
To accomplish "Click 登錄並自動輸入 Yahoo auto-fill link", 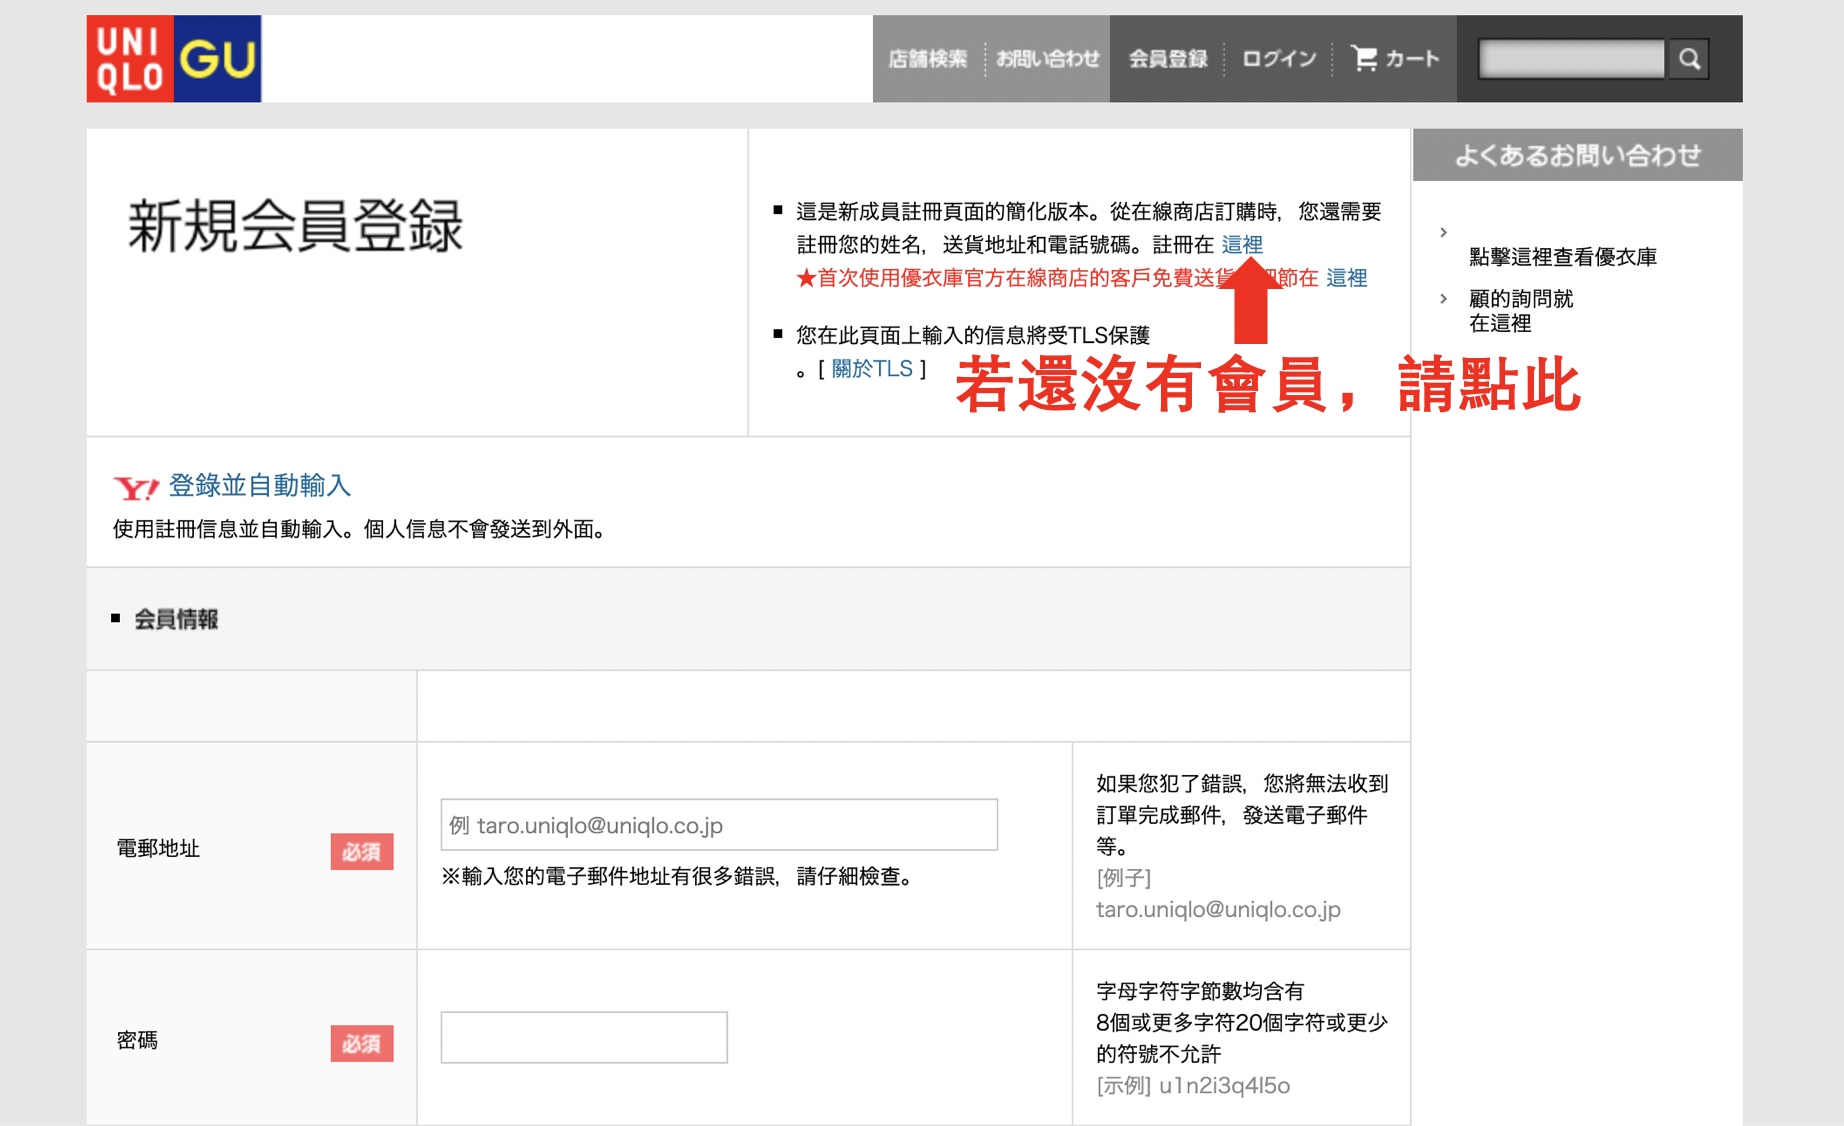I will click(x=260, y=486).
